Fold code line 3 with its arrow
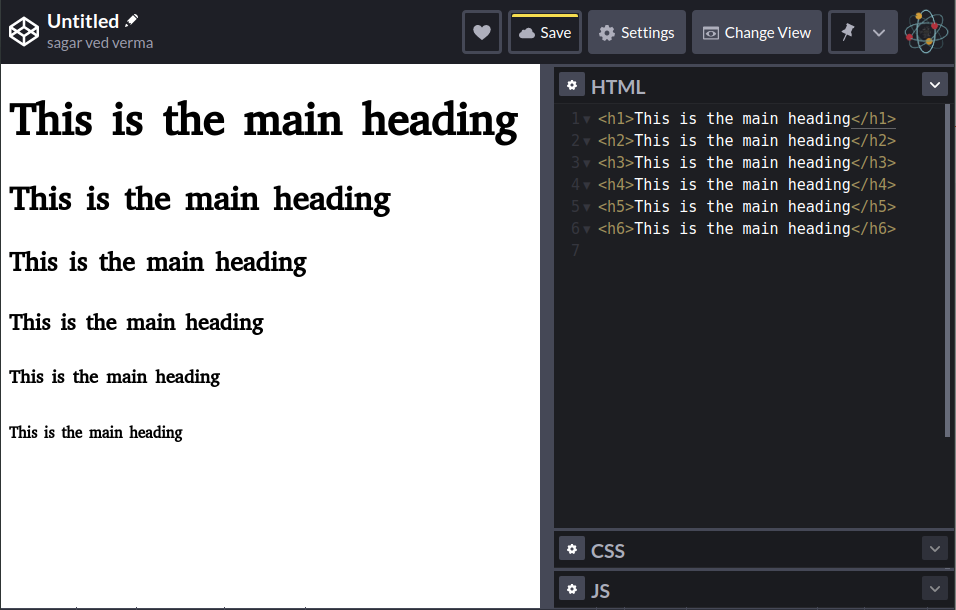Image resolution: width=956 pixels, height=610 pixels. tap(587, 163)
